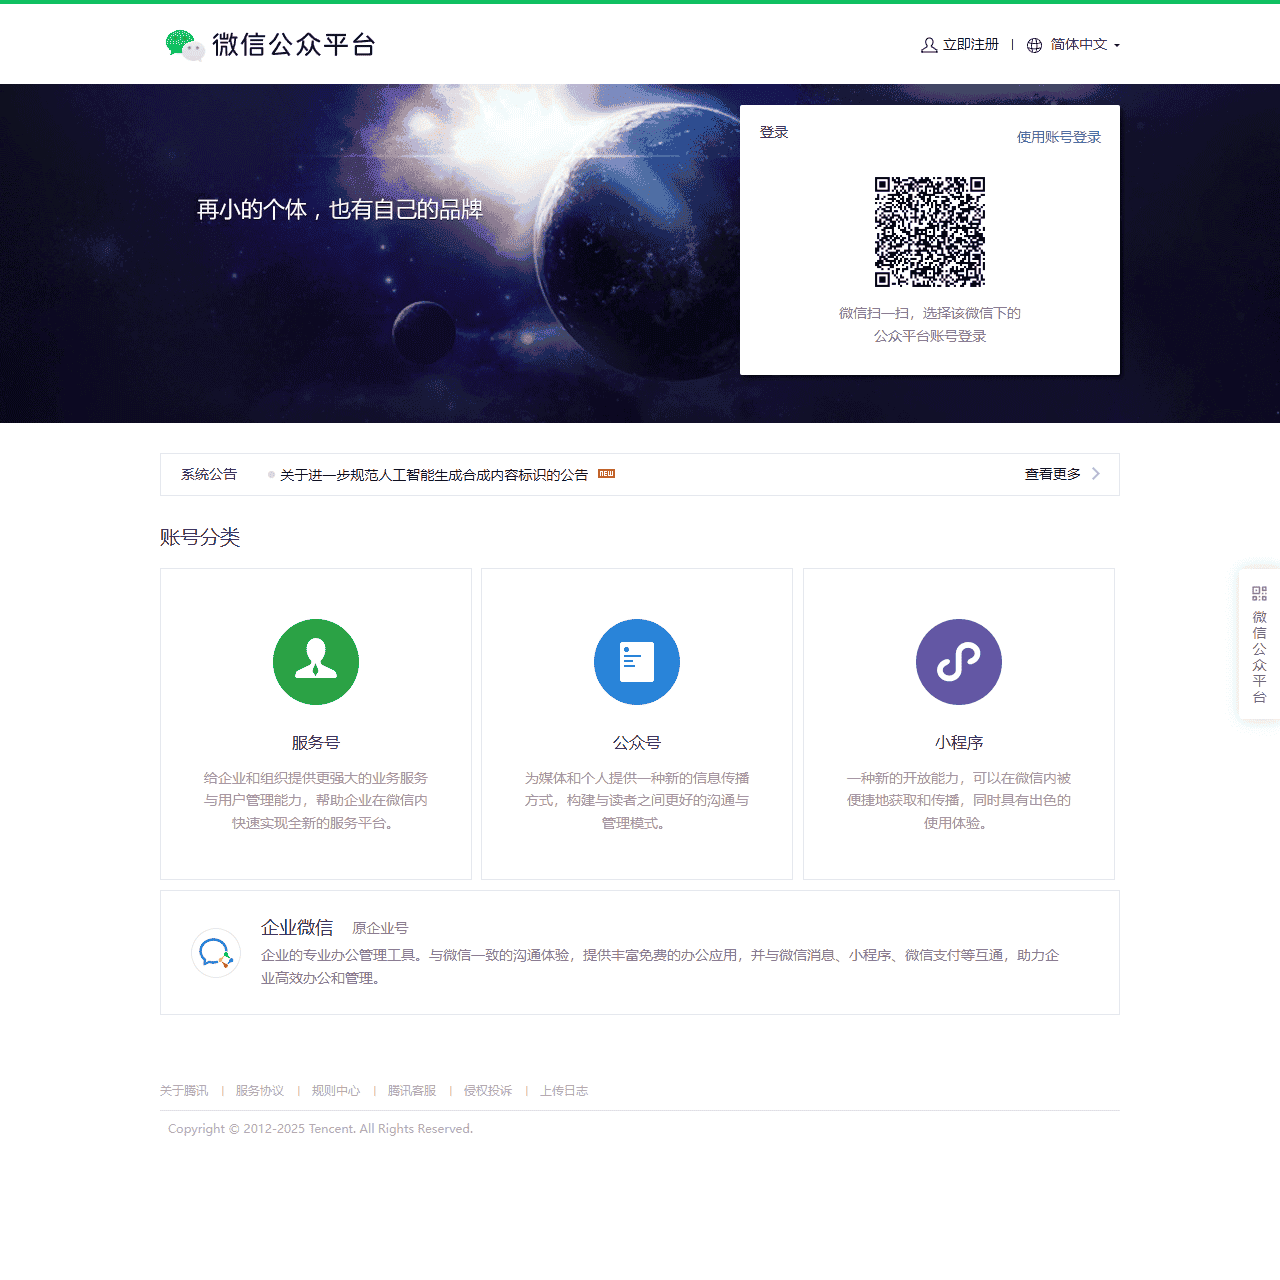The height and width of the screenshot is (1280, 1280).
Task: Click the WeChat logo in the header
Action: [181, 45]
